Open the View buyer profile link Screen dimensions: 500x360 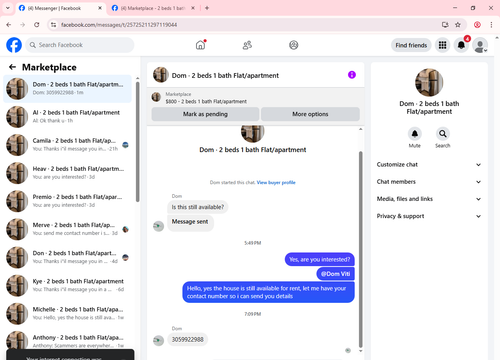[276, 182]
